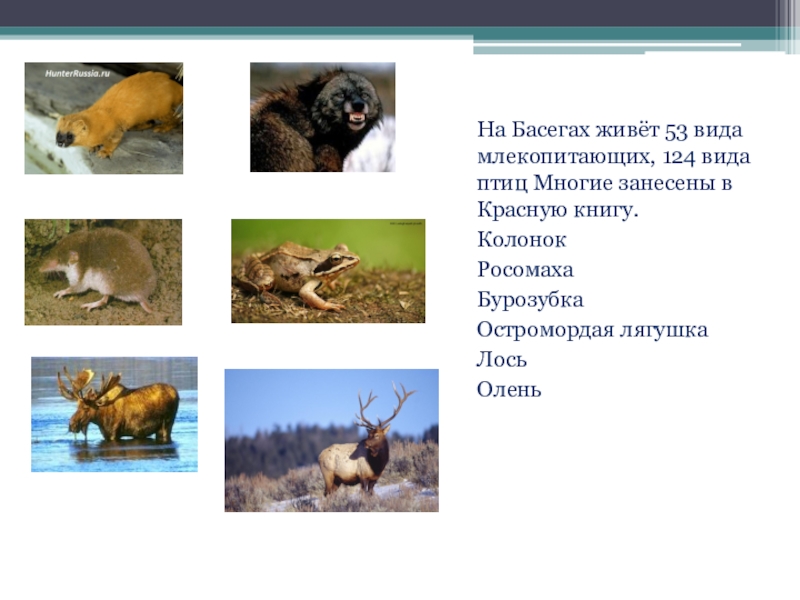This screenshot has width=800, height=600.
Task: Click the yellow weasel (Колонок) photo
Action: 104,118
